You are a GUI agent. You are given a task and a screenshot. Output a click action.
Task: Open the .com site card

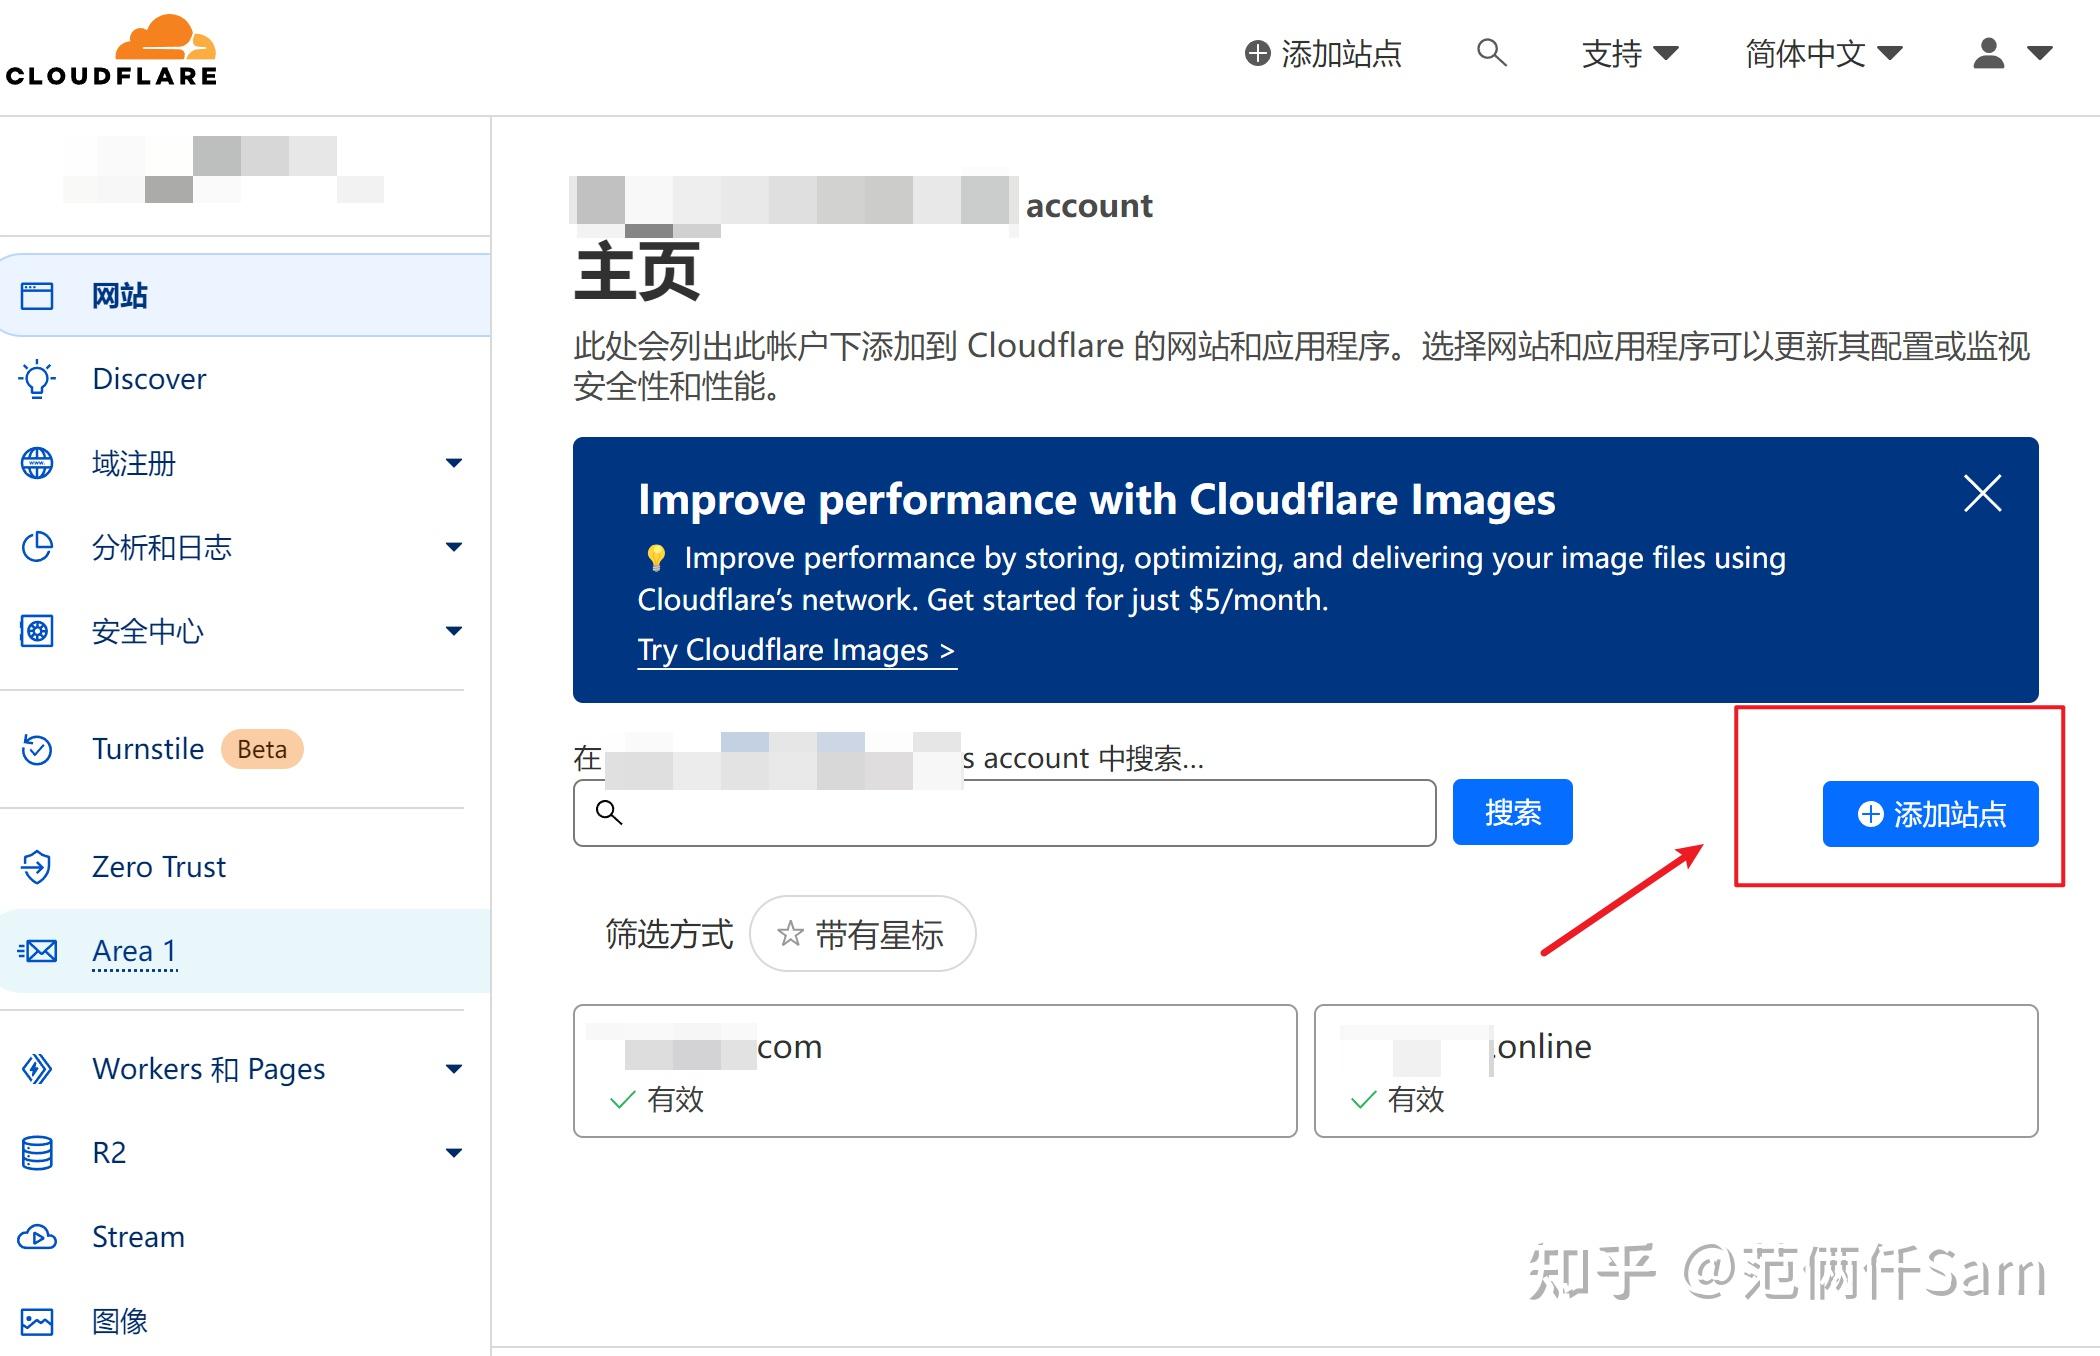[x=935, y=1071]
